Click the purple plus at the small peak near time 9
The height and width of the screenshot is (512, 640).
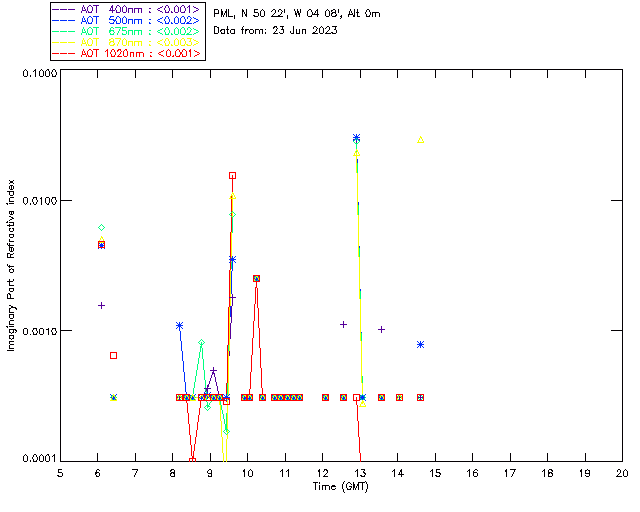click(x=213, y=371)
